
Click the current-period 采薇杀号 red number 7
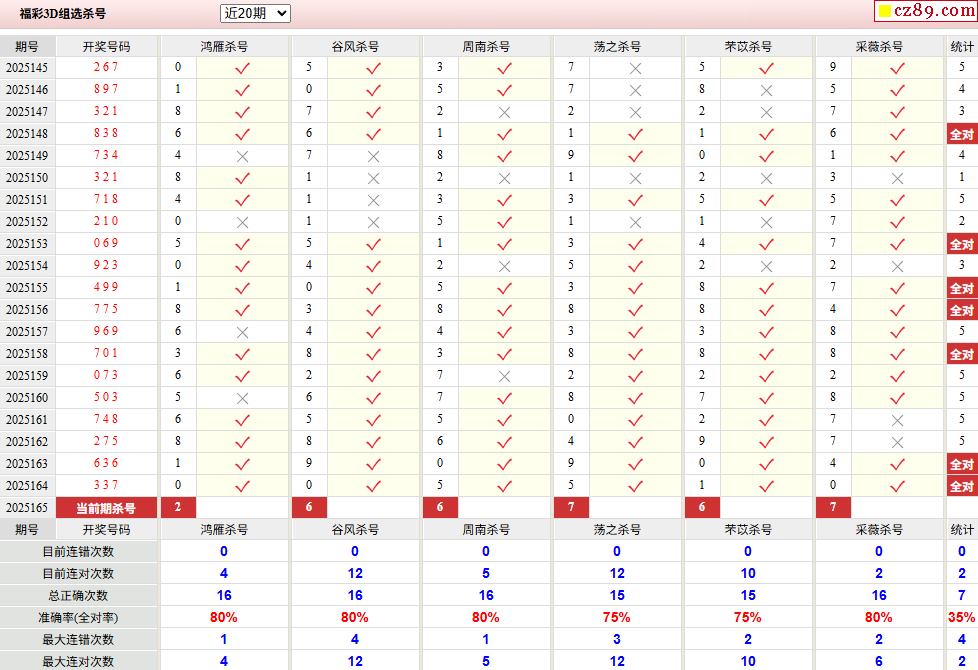[833, 507]
